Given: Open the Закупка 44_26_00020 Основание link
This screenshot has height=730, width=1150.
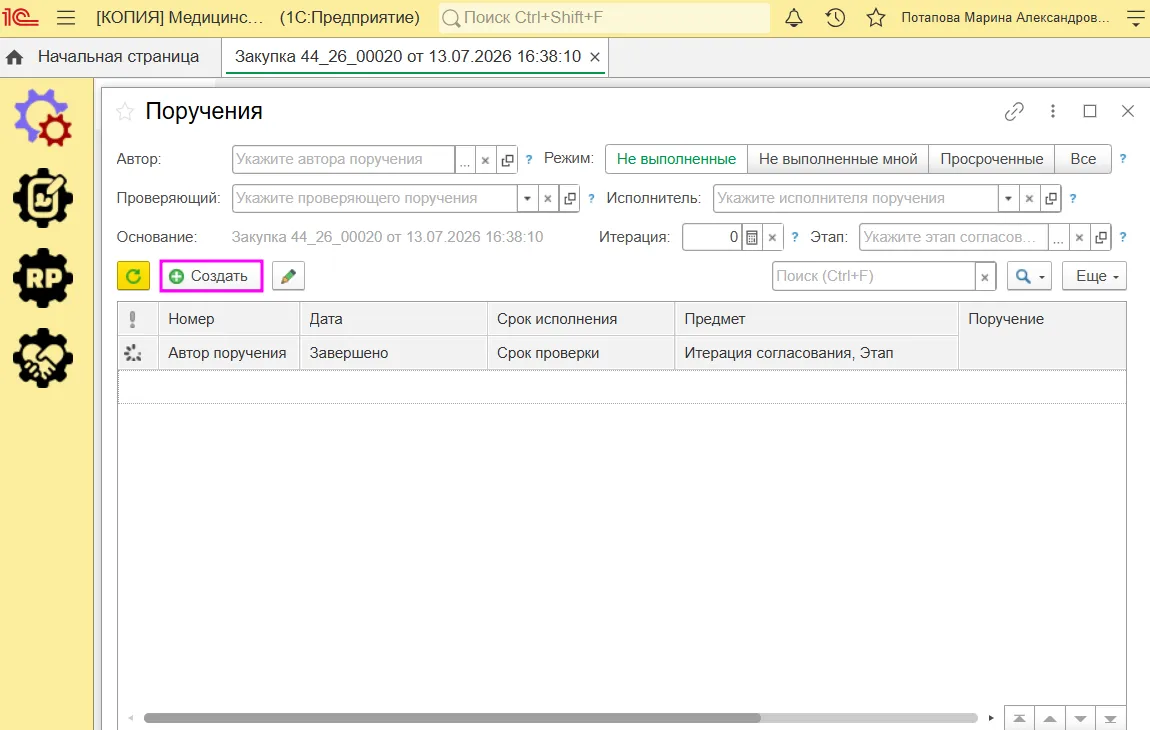Looking at the screenshot, I should click(387, 237).
